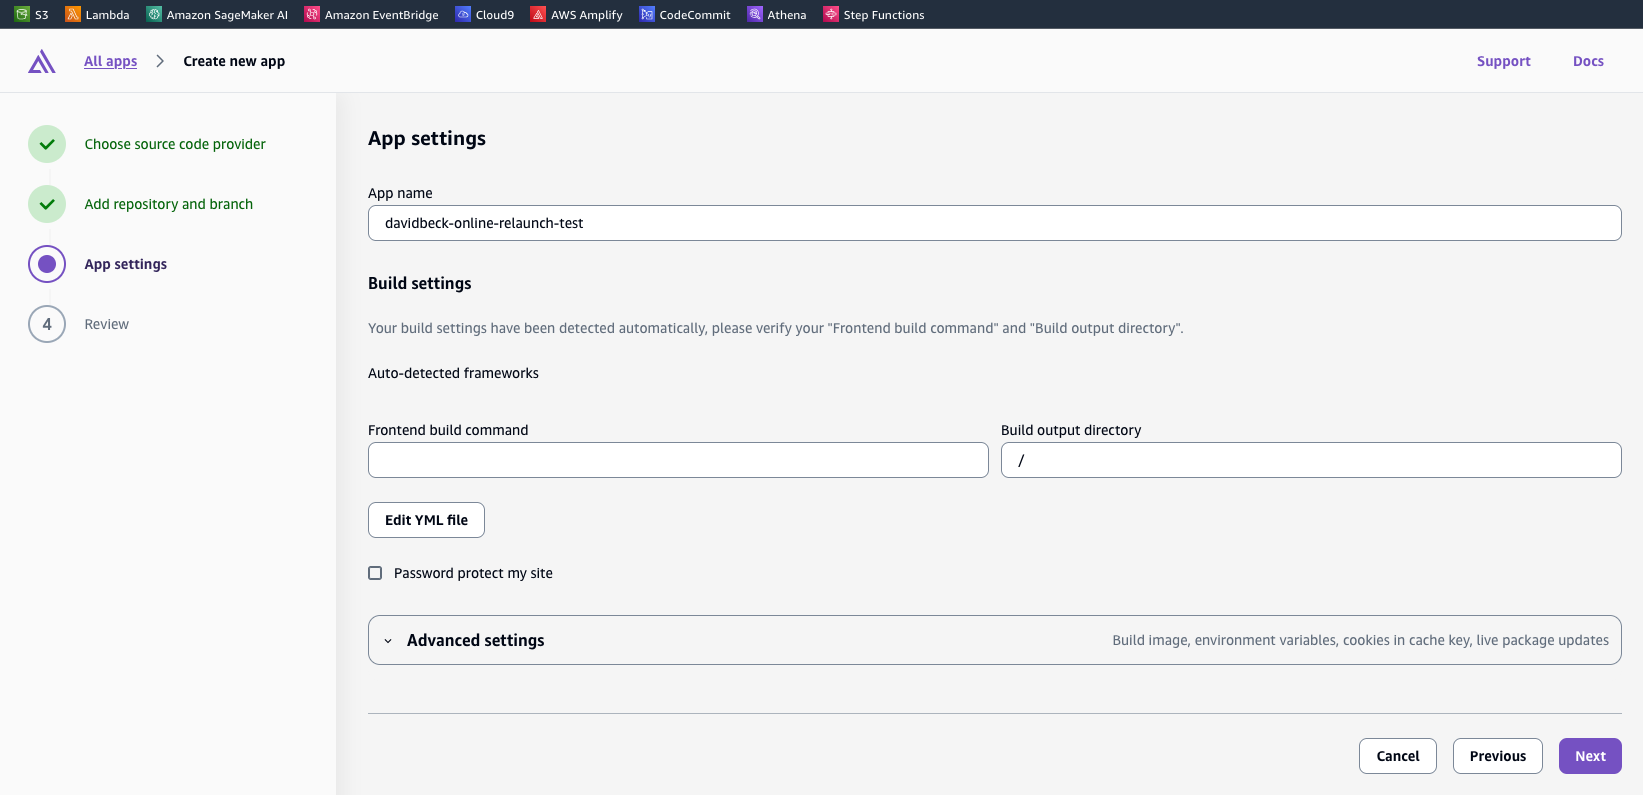The image size is (1643, 795).
Task: Return to Add repository and branch step
Action: point(168,204)
